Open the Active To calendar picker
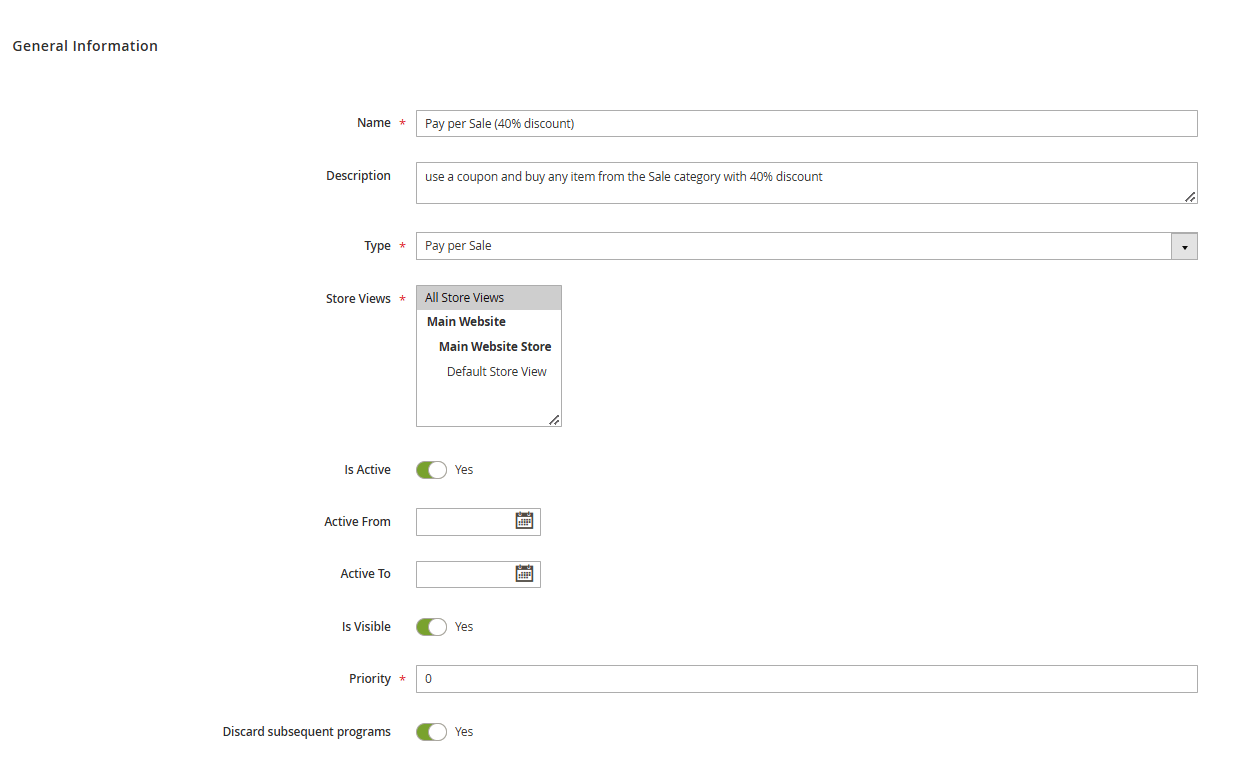Screen dimensions: 1233x769 (524, 573)
